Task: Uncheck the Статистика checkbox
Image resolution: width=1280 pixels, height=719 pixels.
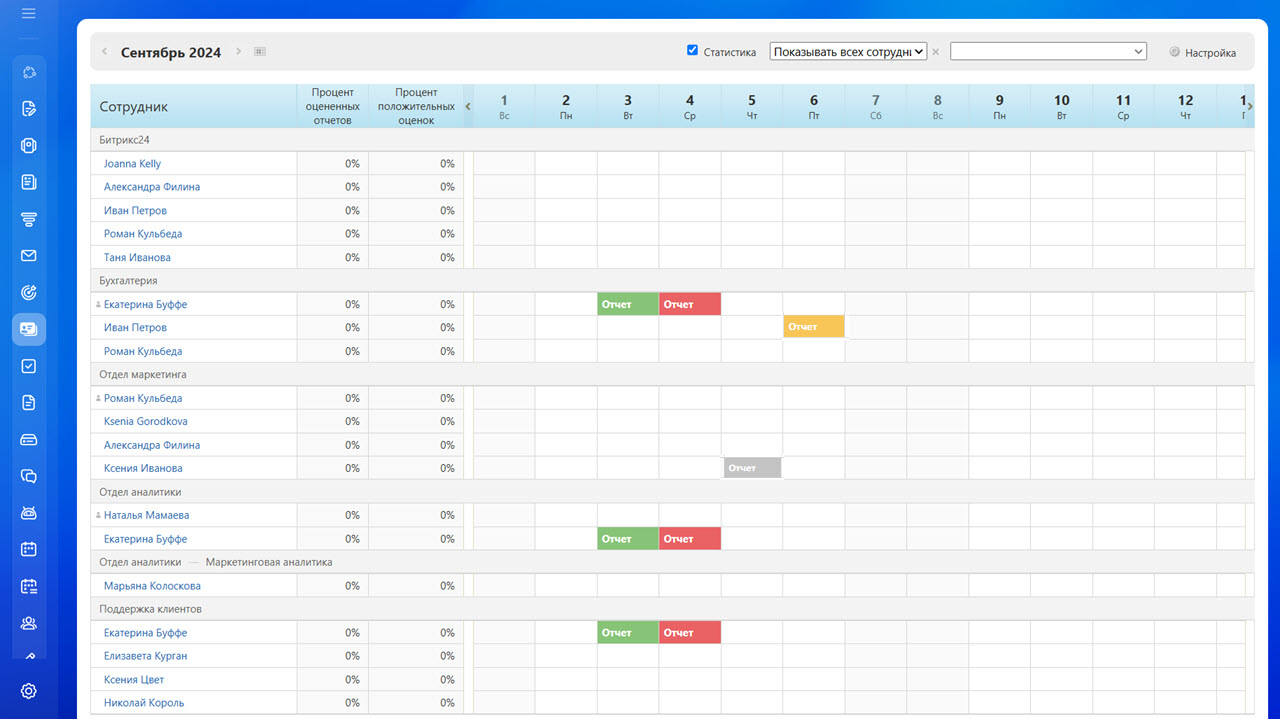Action: [x=692, y=50]
